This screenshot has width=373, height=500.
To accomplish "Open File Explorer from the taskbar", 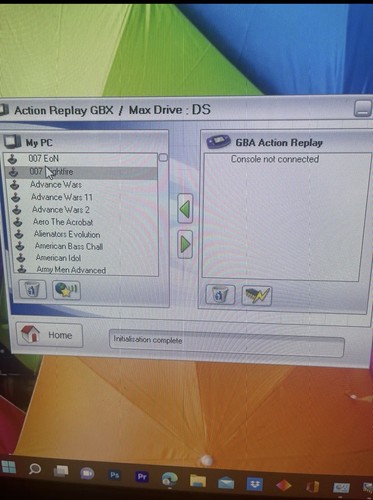I will tap(198, 481).
